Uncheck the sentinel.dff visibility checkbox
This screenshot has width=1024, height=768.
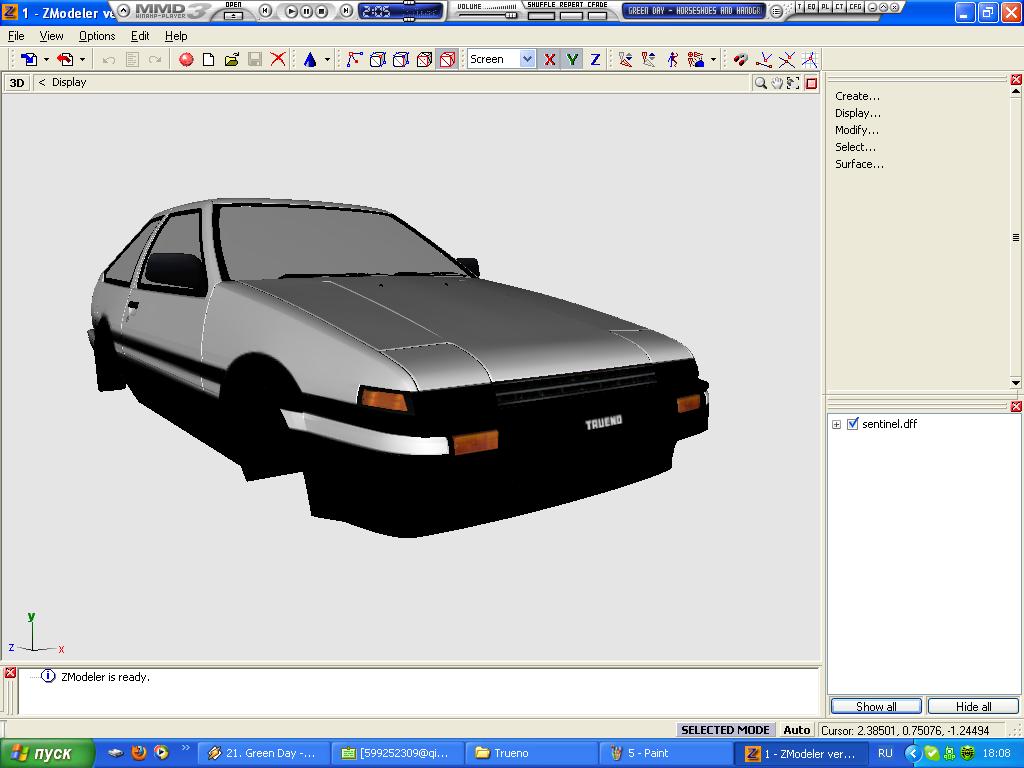click(x=853, y=424)
